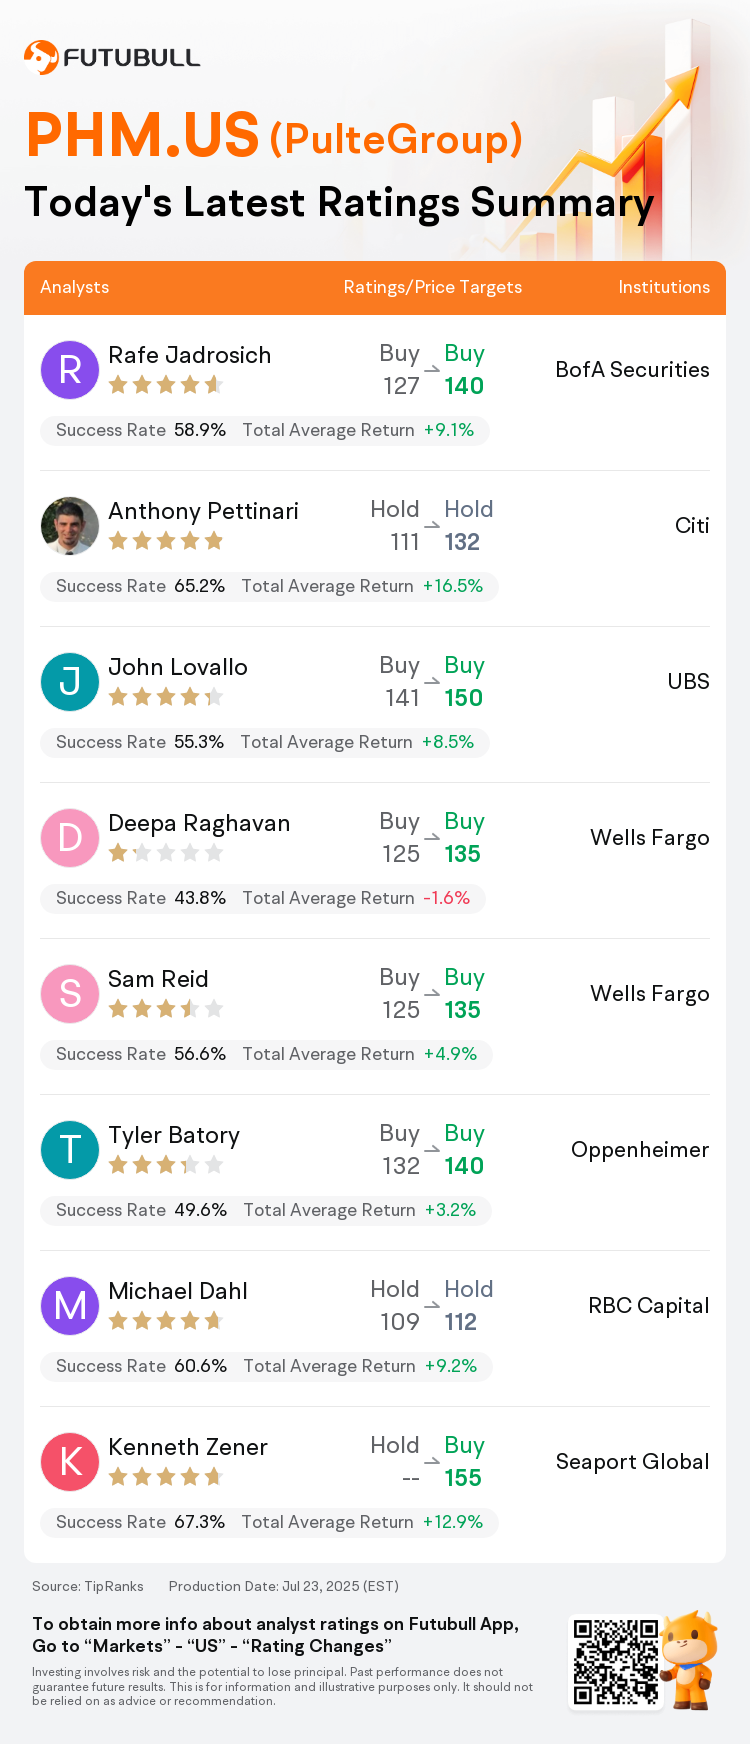Viewport: 750px width, 1744px height.
Task: Click the Futubull logo icon
Action: tap(41, 57)
